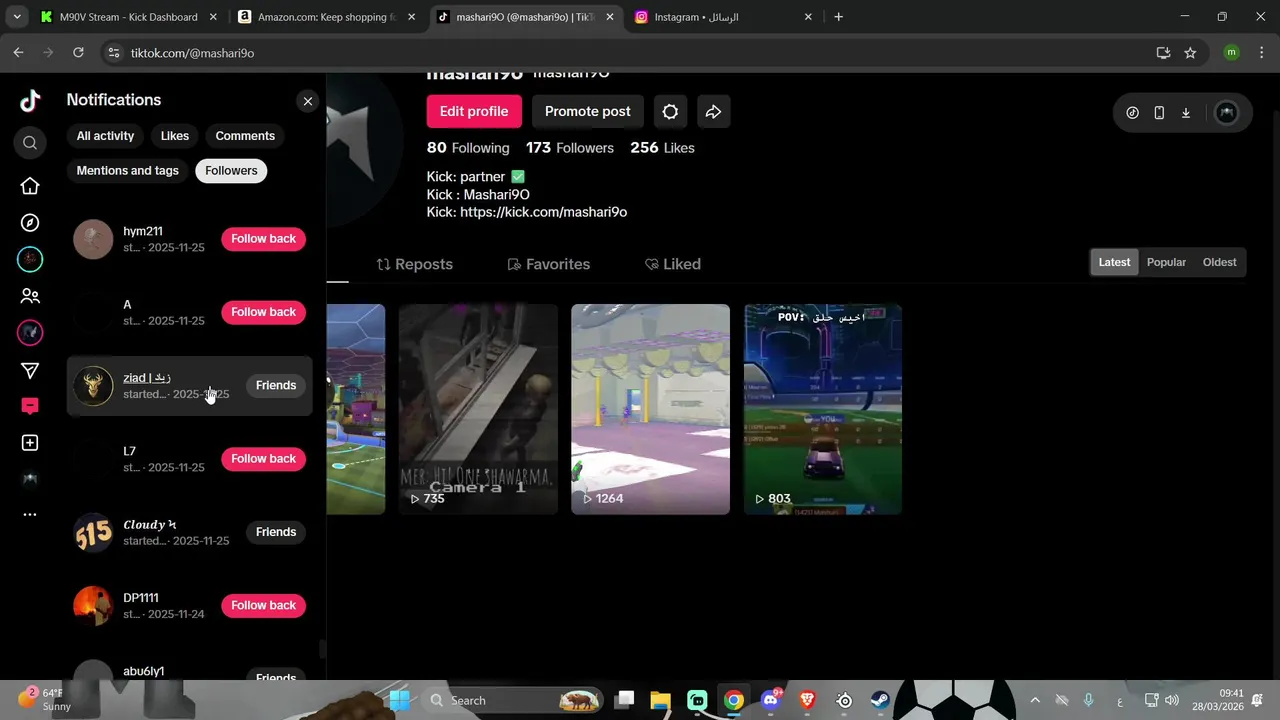Switch to the Amazon browser tab

326,17
